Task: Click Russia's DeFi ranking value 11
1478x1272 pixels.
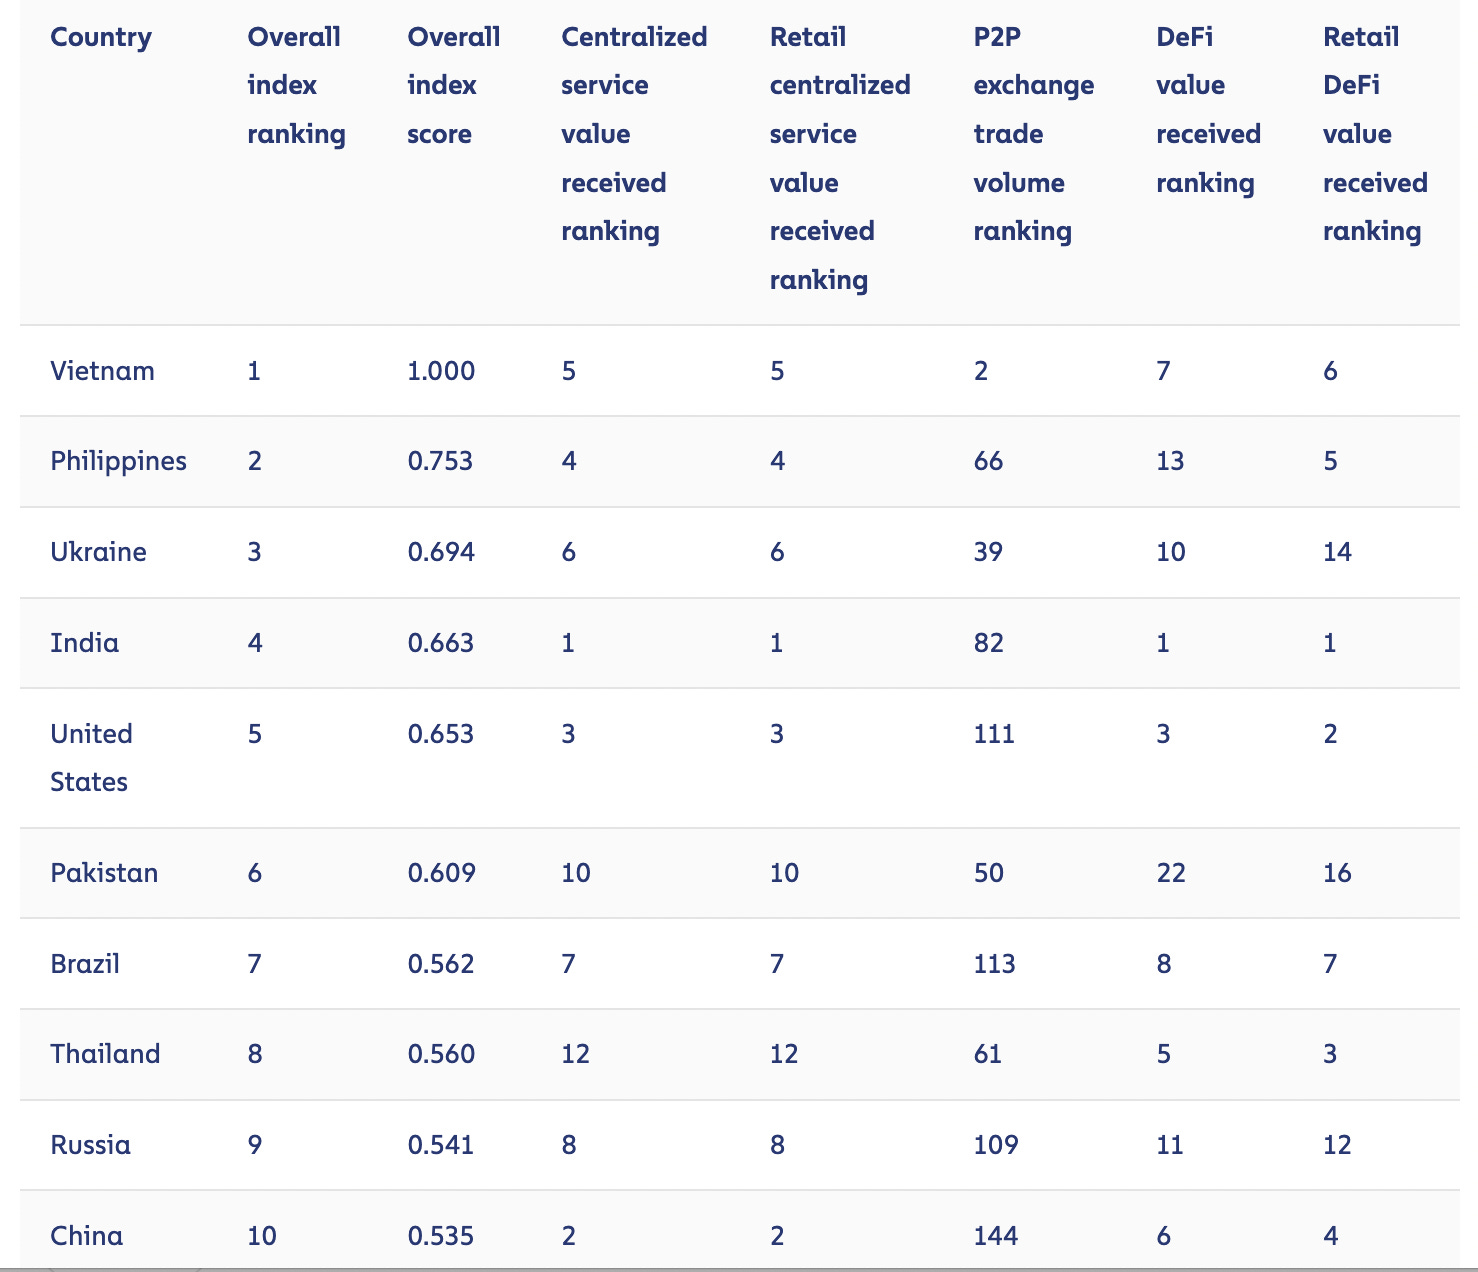Action: pyautogui.click(x=1170, y=1145)
